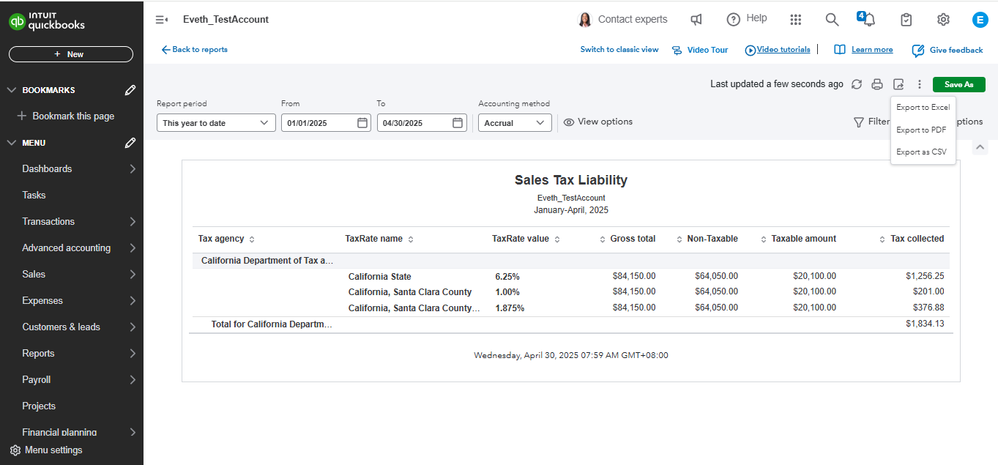Click From date field 01/01/2025
The height and width of the screenshot is (465, 998).
click(326, 123)
